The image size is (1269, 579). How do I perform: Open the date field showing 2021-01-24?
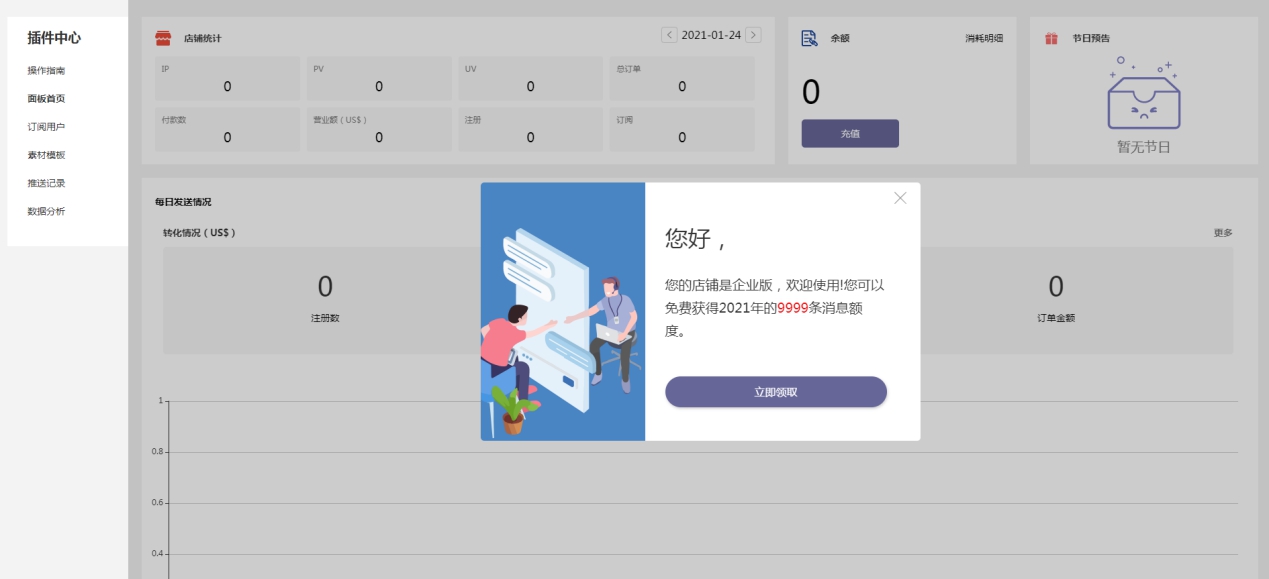[x=711, y=35]
